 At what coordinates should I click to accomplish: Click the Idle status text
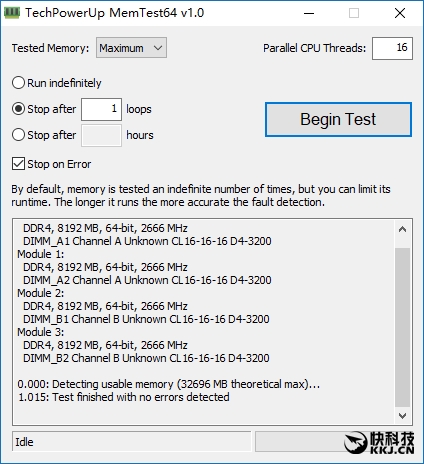[24, 442]
